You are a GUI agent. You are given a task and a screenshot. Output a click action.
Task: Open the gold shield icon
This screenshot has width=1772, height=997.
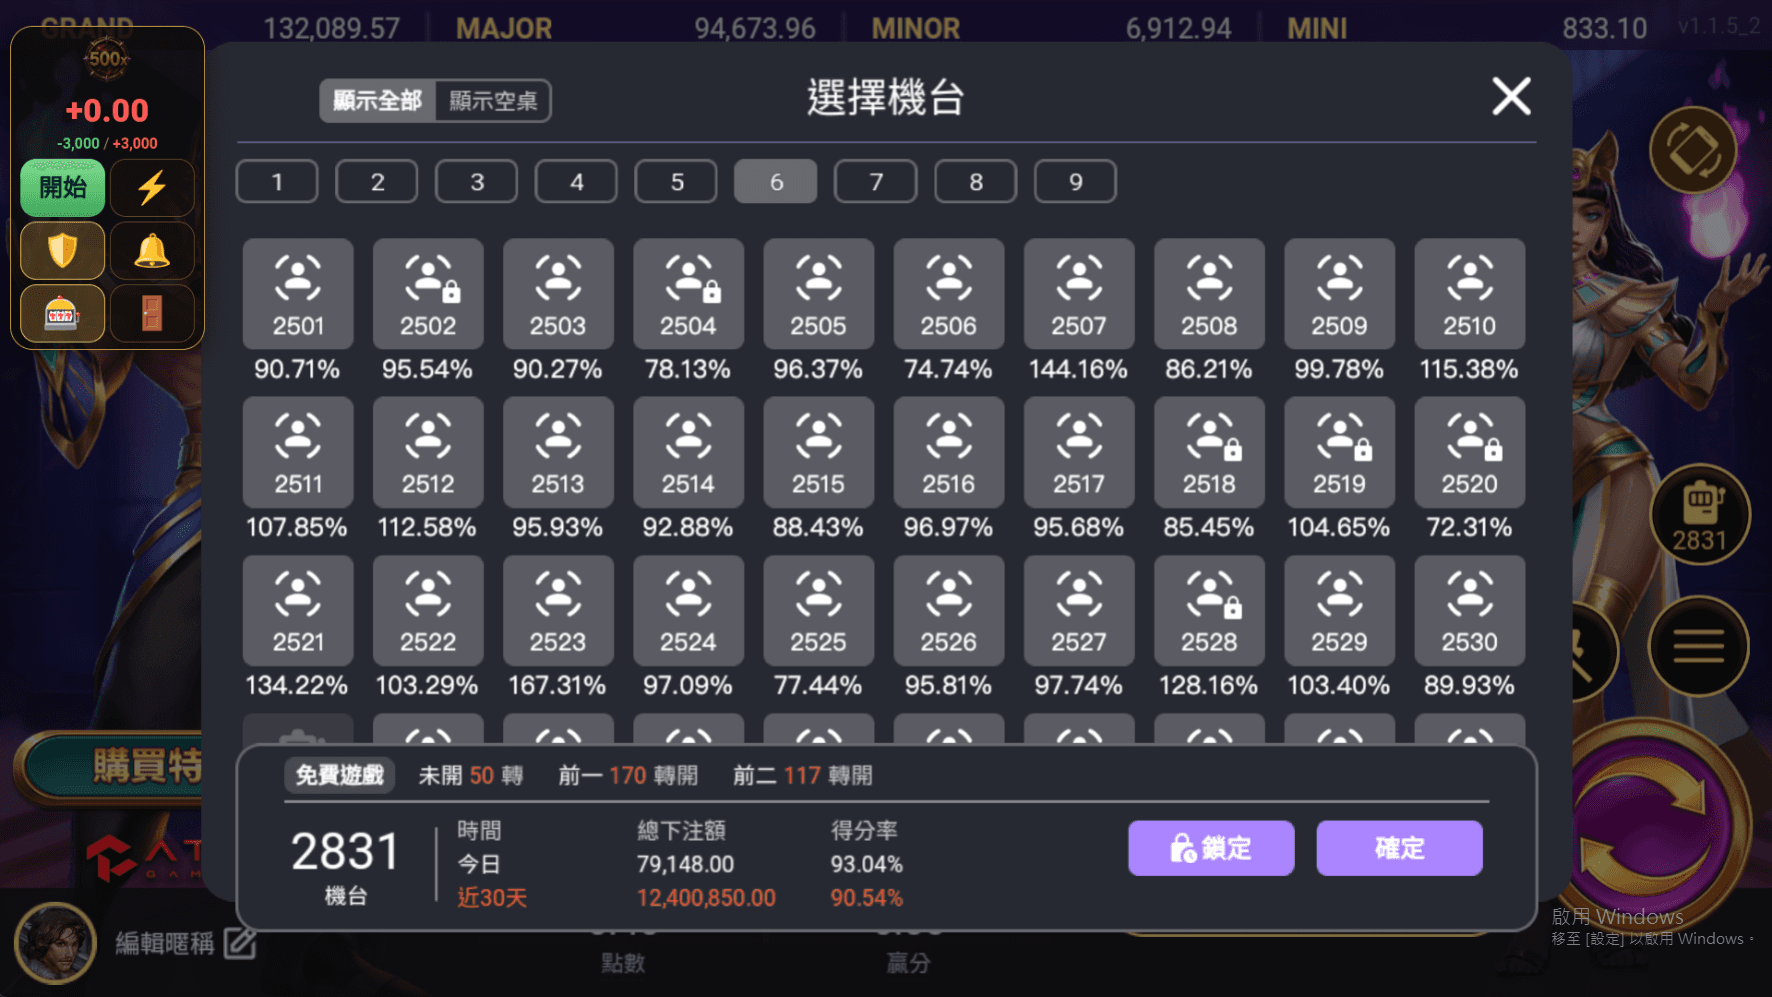(62, 250)
